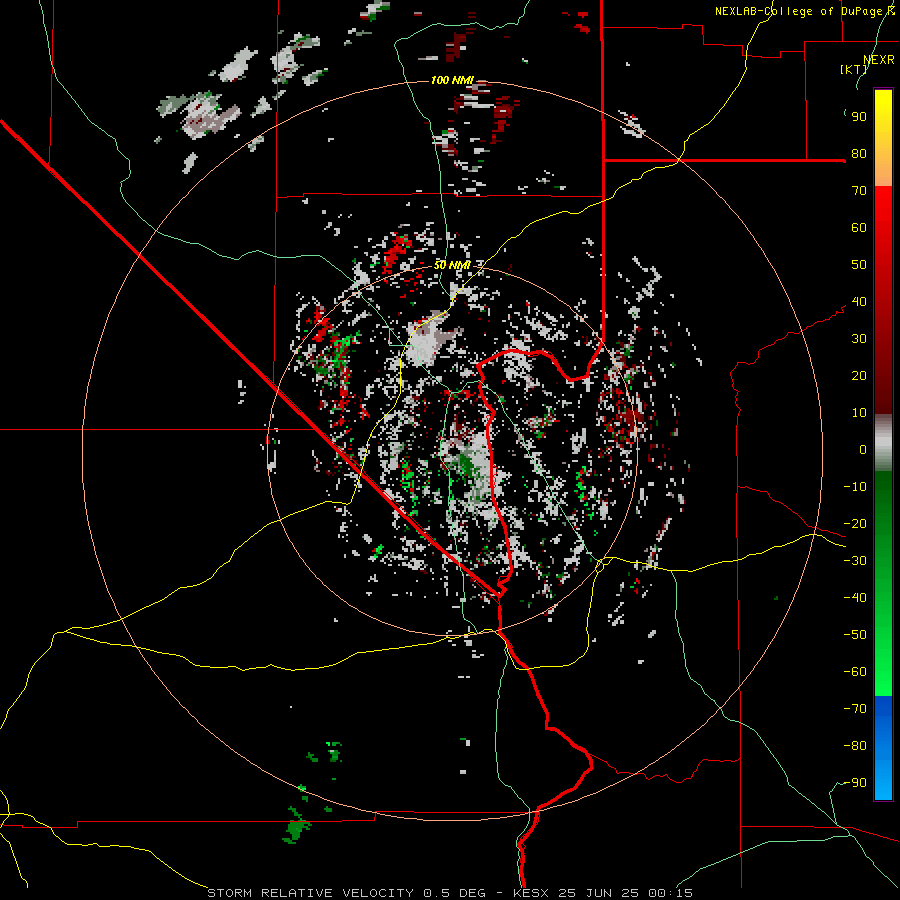The height and width of the screenshot is (900, 900).
Task: Click the STORM RELATIVE VELOCITY caption text
Action: (310, 893)
